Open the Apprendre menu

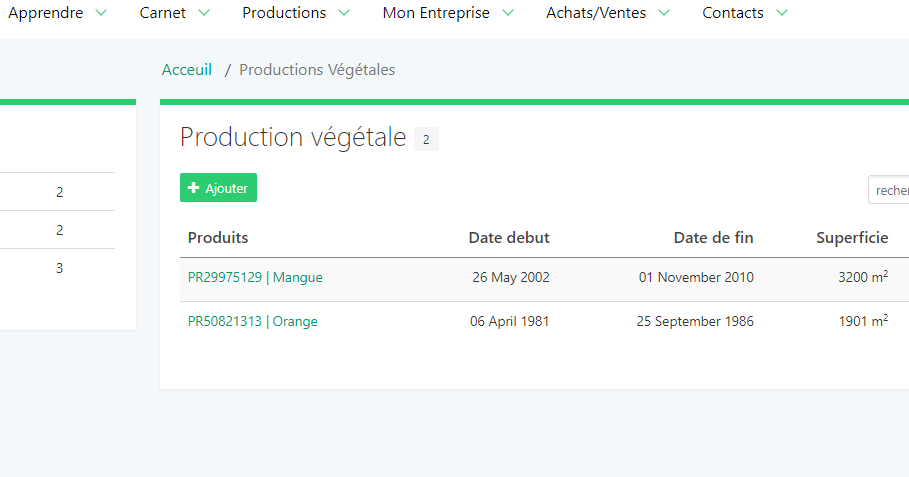click(x=46, y=13)
